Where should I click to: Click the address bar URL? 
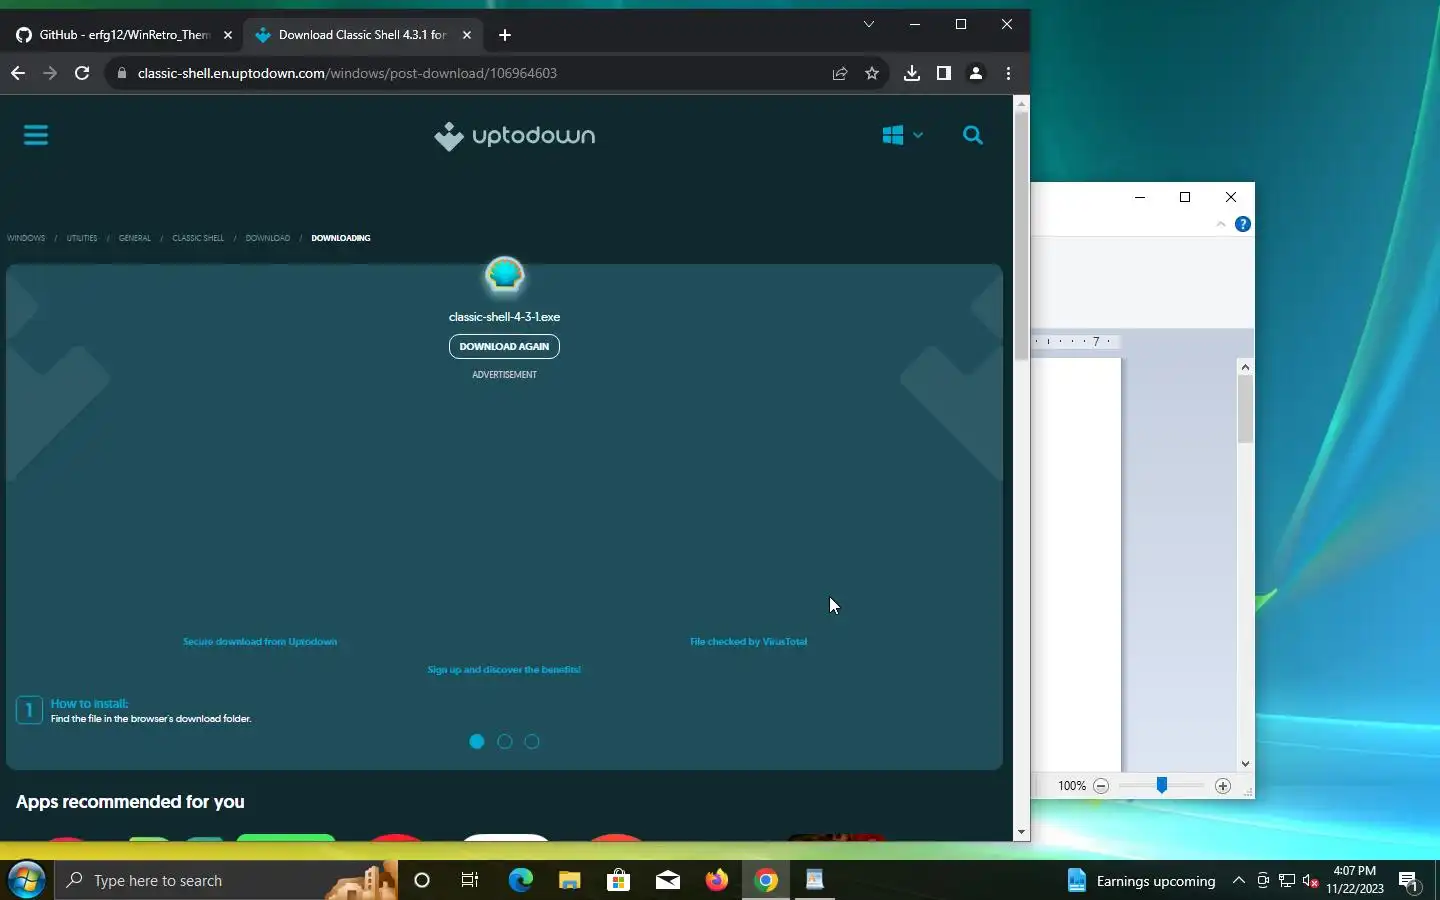347,73
